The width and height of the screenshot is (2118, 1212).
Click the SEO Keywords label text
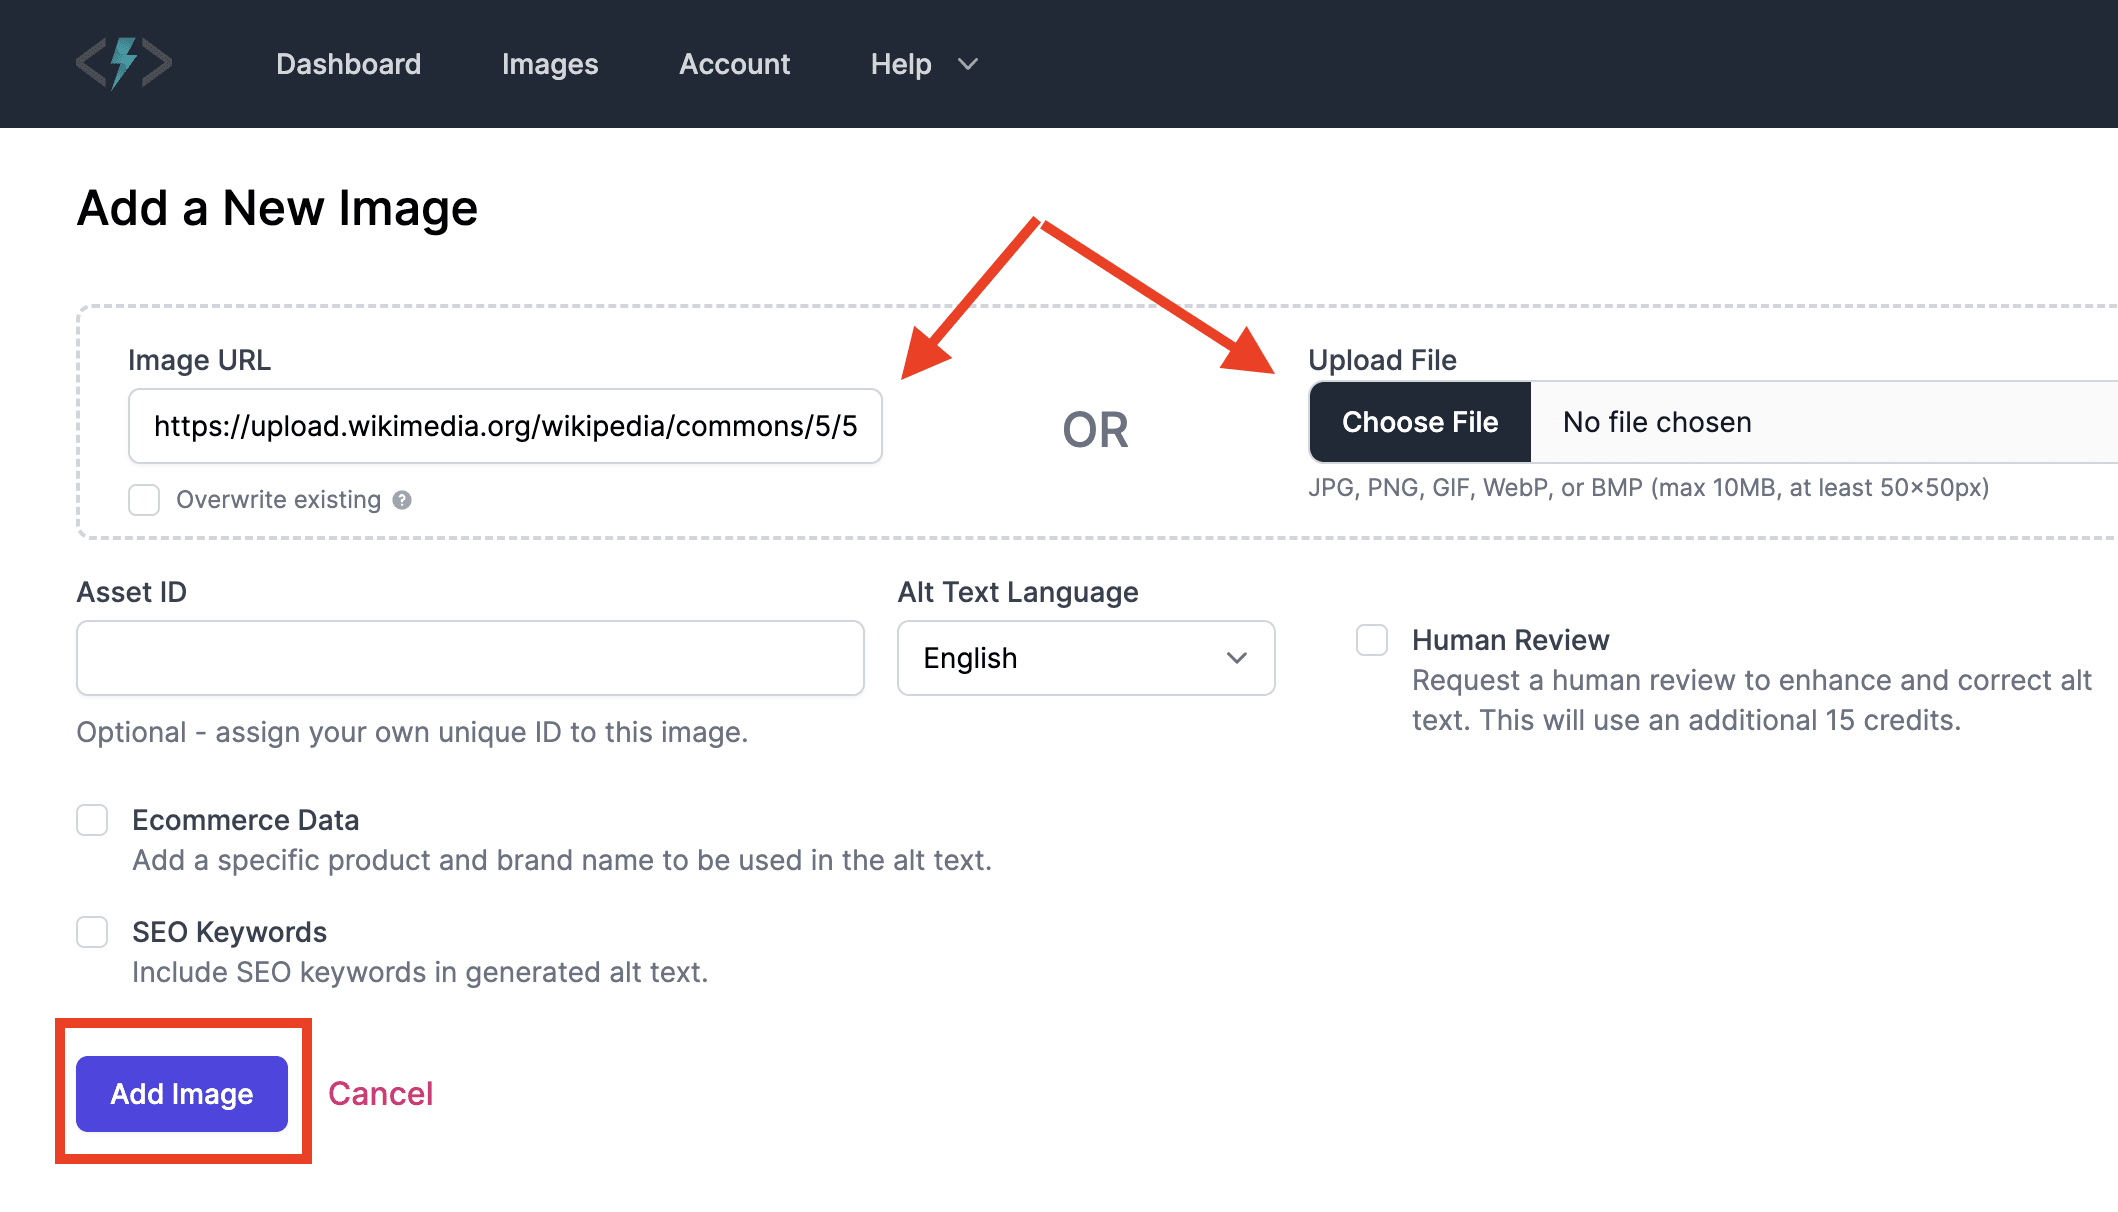(x=229, y=932)
